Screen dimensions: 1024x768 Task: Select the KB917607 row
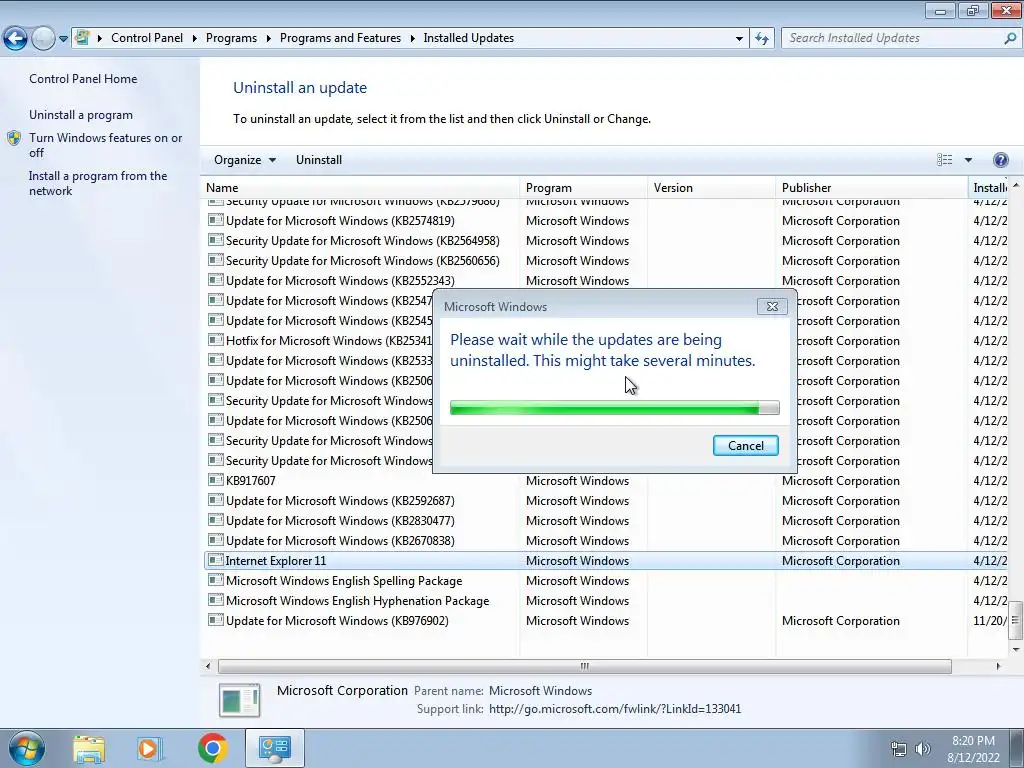tap(606, 481)
